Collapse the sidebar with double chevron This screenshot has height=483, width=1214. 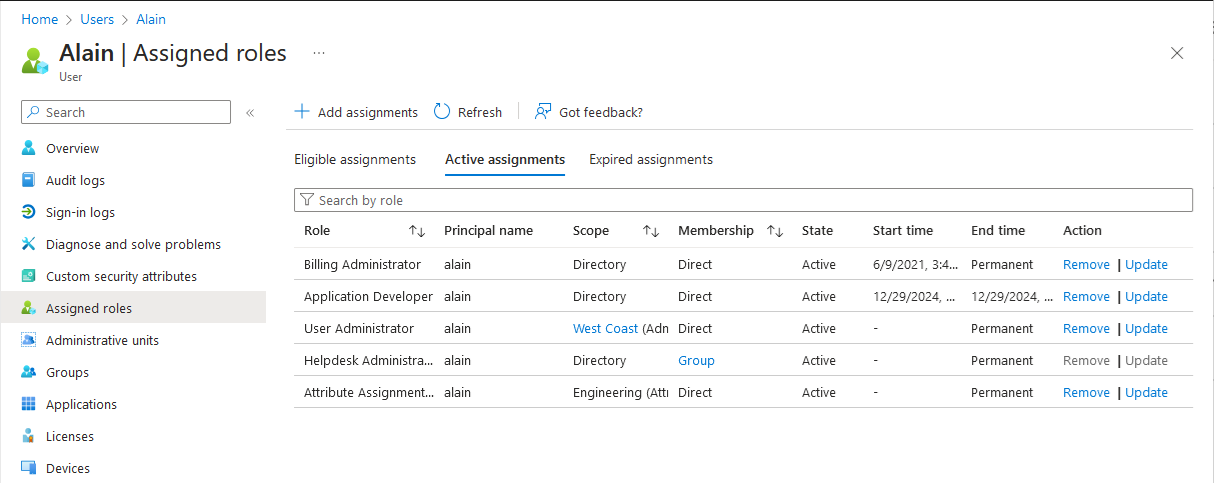coord(250,113)
